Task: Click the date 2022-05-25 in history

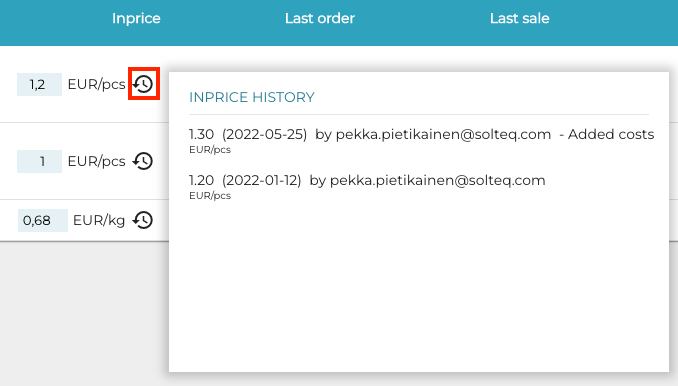Action: (265, 134)
